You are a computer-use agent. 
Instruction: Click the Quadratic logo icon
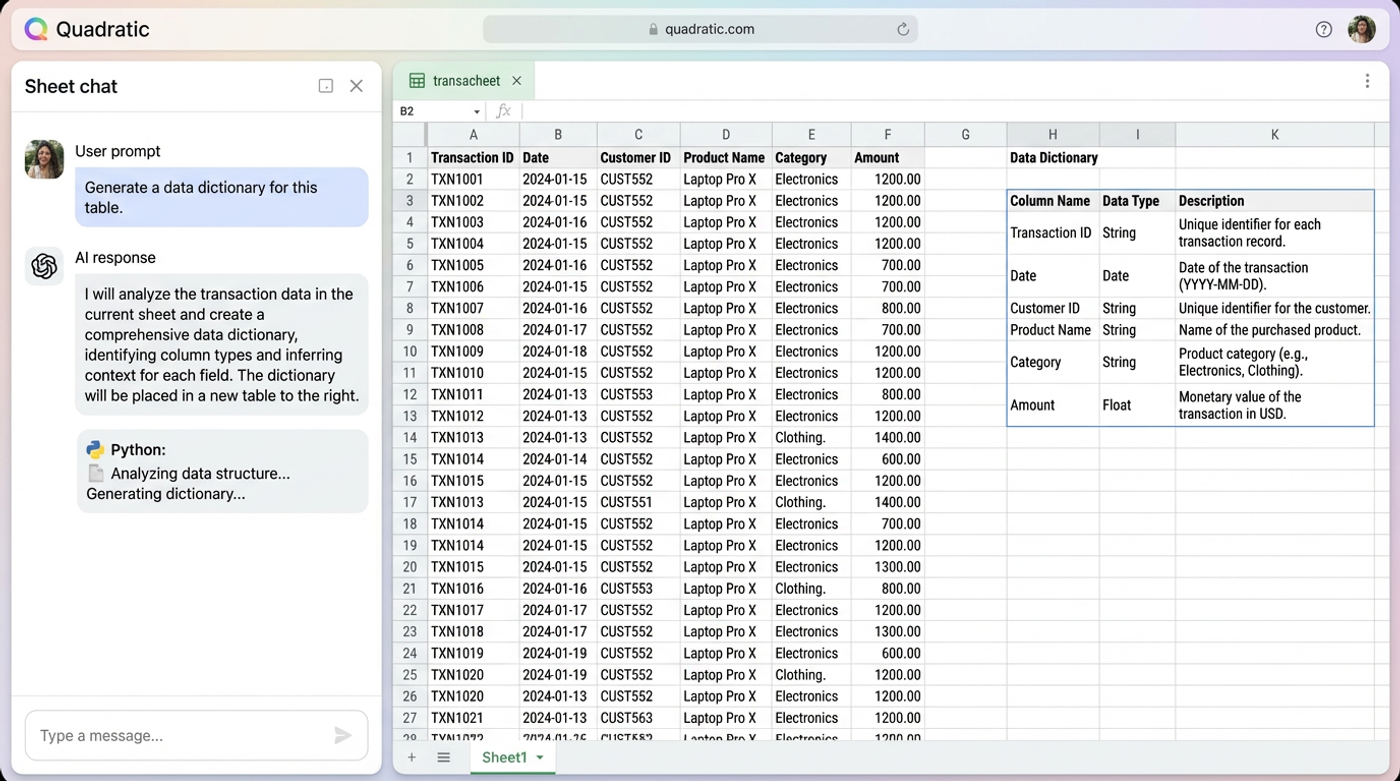36,29
